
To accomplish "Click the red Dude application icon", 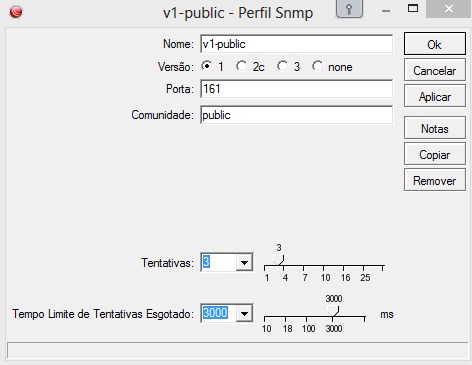I will tap(16, 12).
